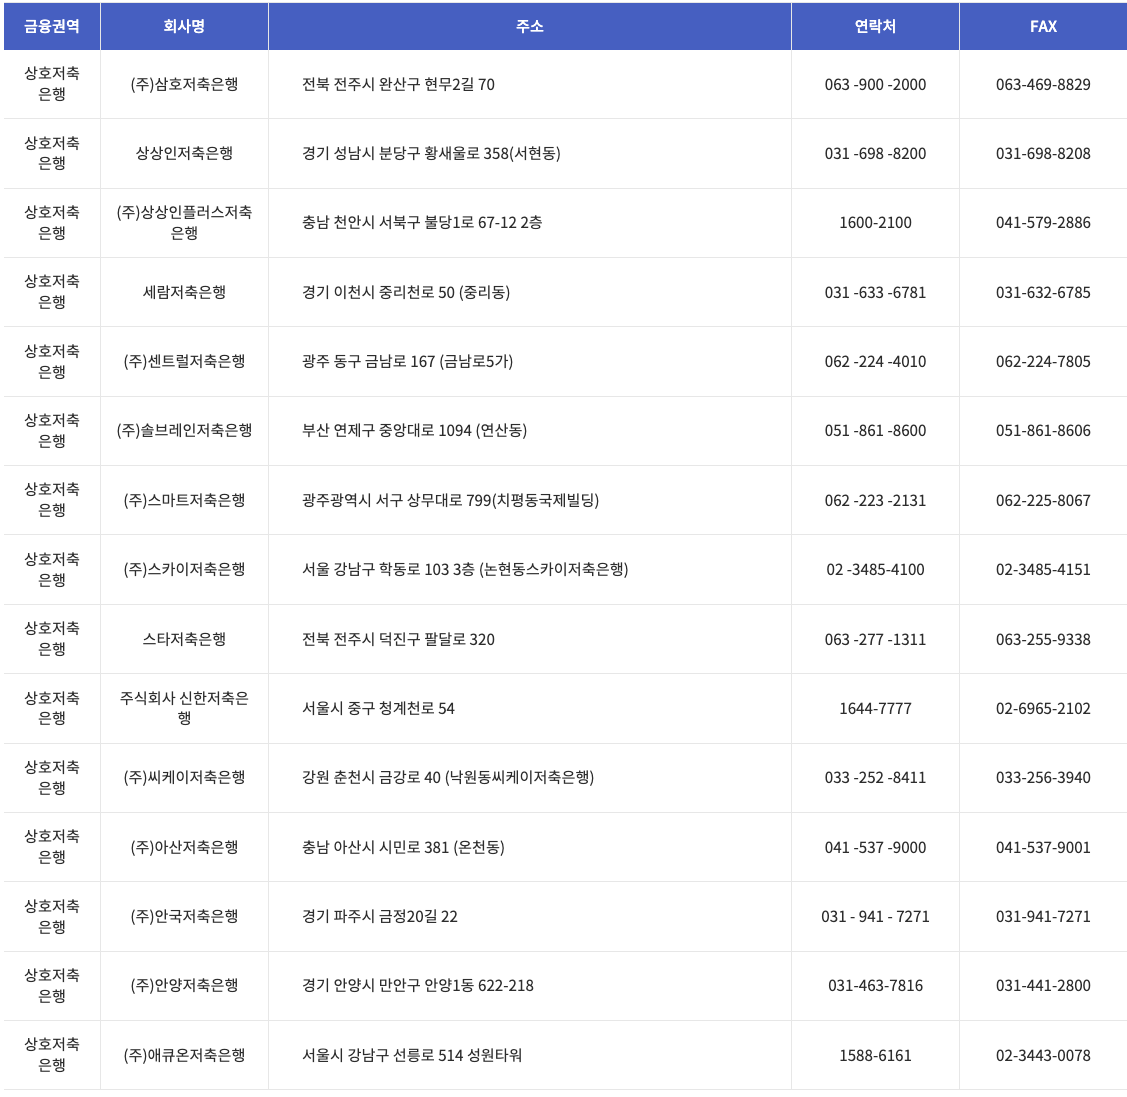Select phone number 062 -223 -2131
Screen dimensions: 1127x1097
(875, 500)
